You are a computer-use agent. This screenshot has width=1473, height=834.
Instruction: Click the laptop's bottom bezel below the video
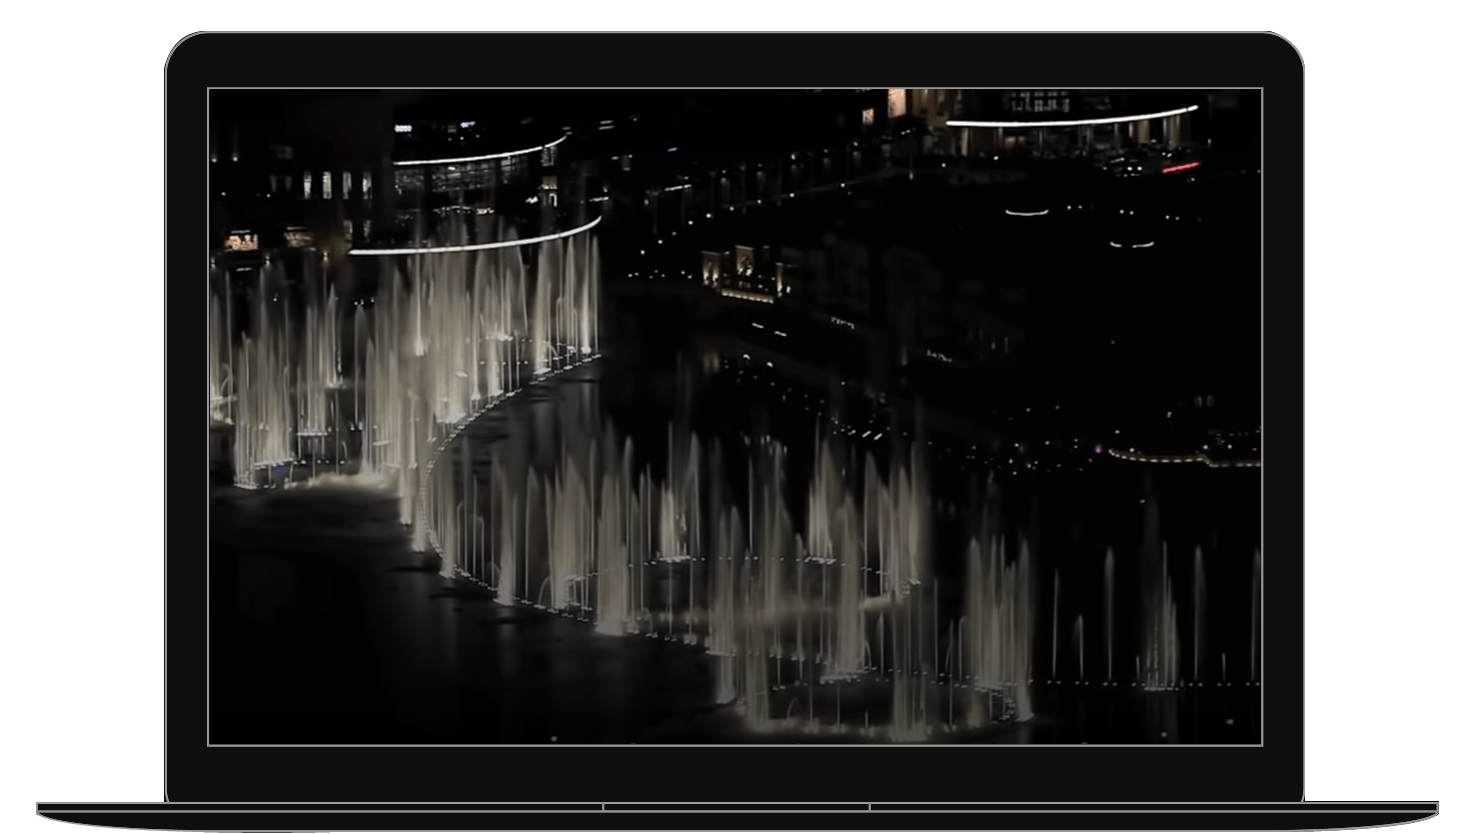coord(735,773)
